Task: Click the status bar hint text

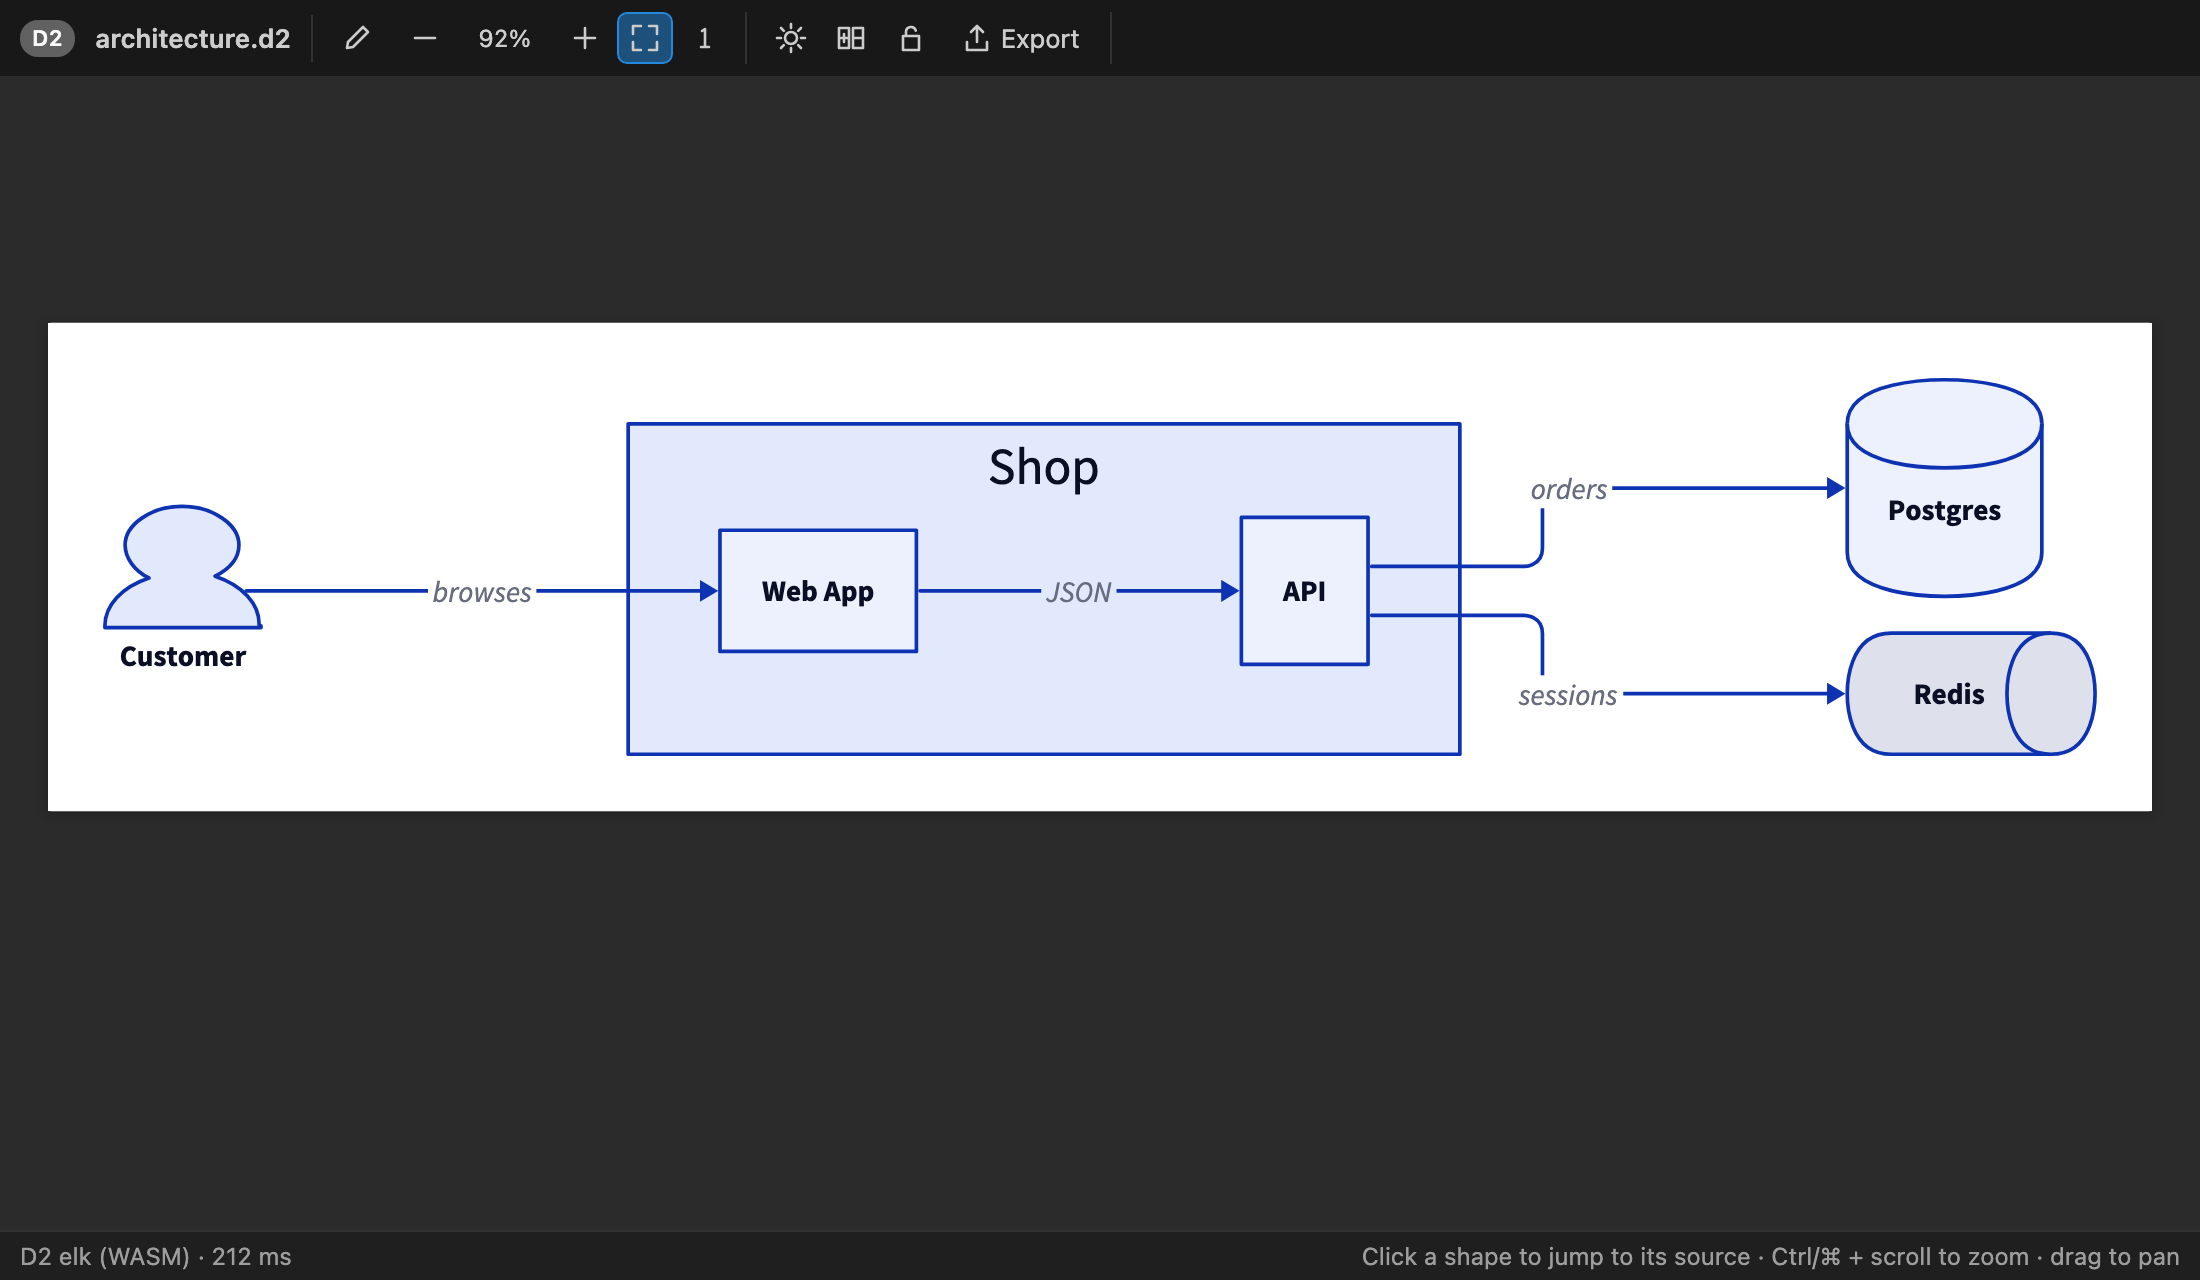Action: (x=1770, y=1256)
